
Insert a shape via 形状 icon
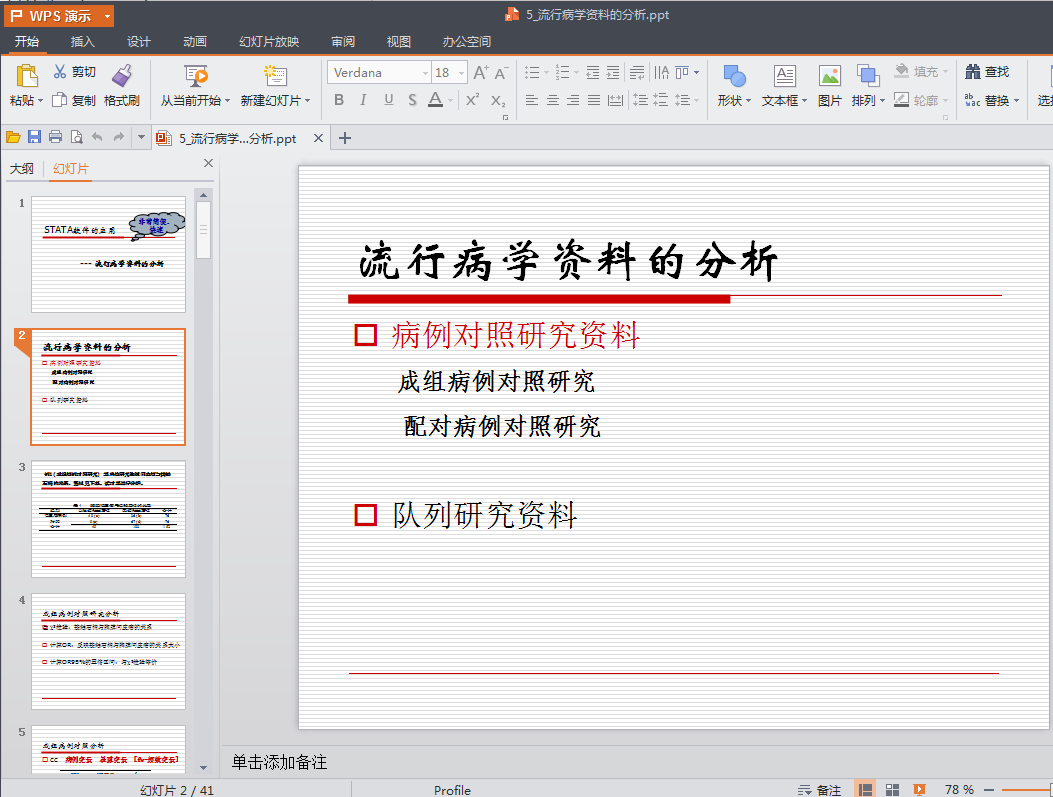pyautogui.click(x=734, y=76)
